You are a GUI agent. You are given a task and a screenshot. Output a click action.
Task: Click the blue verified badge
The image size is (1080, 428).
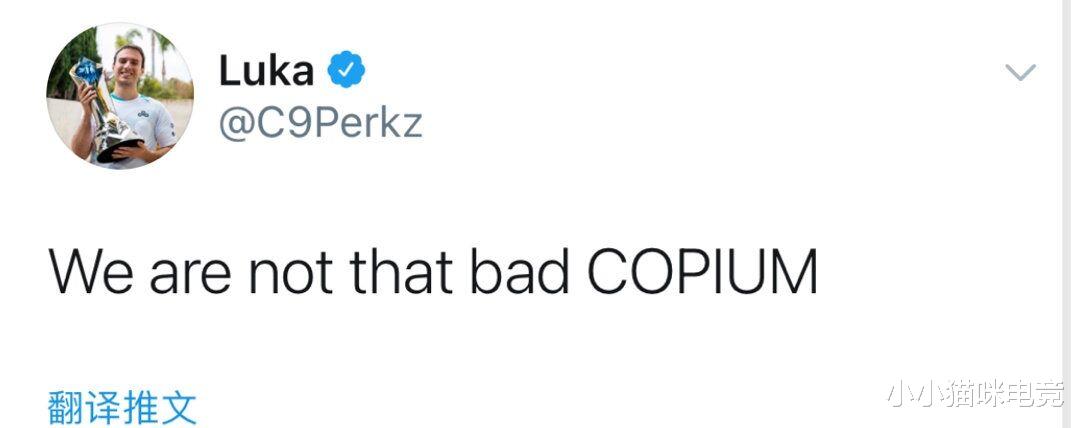[x=347, y=70]
